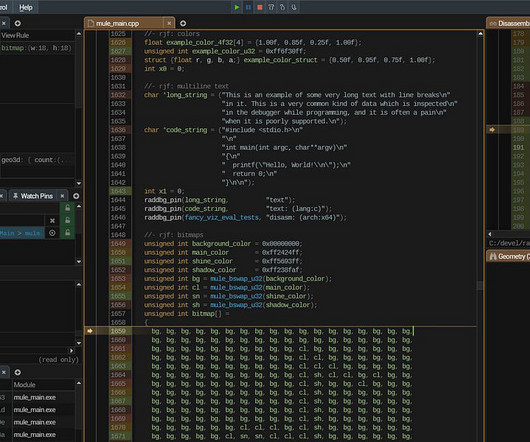
Task: Close the Watch Pins tab
Action: click(62, 196)
